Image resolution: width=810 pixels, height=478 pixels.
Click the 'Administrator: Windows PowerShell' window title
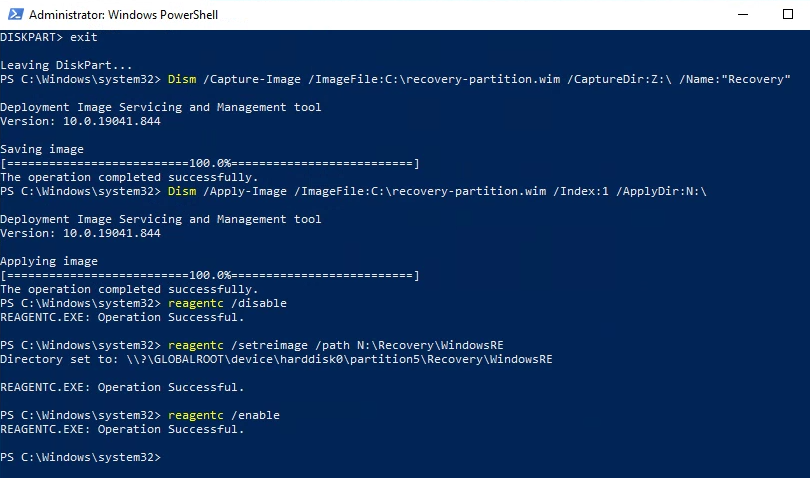123,15
